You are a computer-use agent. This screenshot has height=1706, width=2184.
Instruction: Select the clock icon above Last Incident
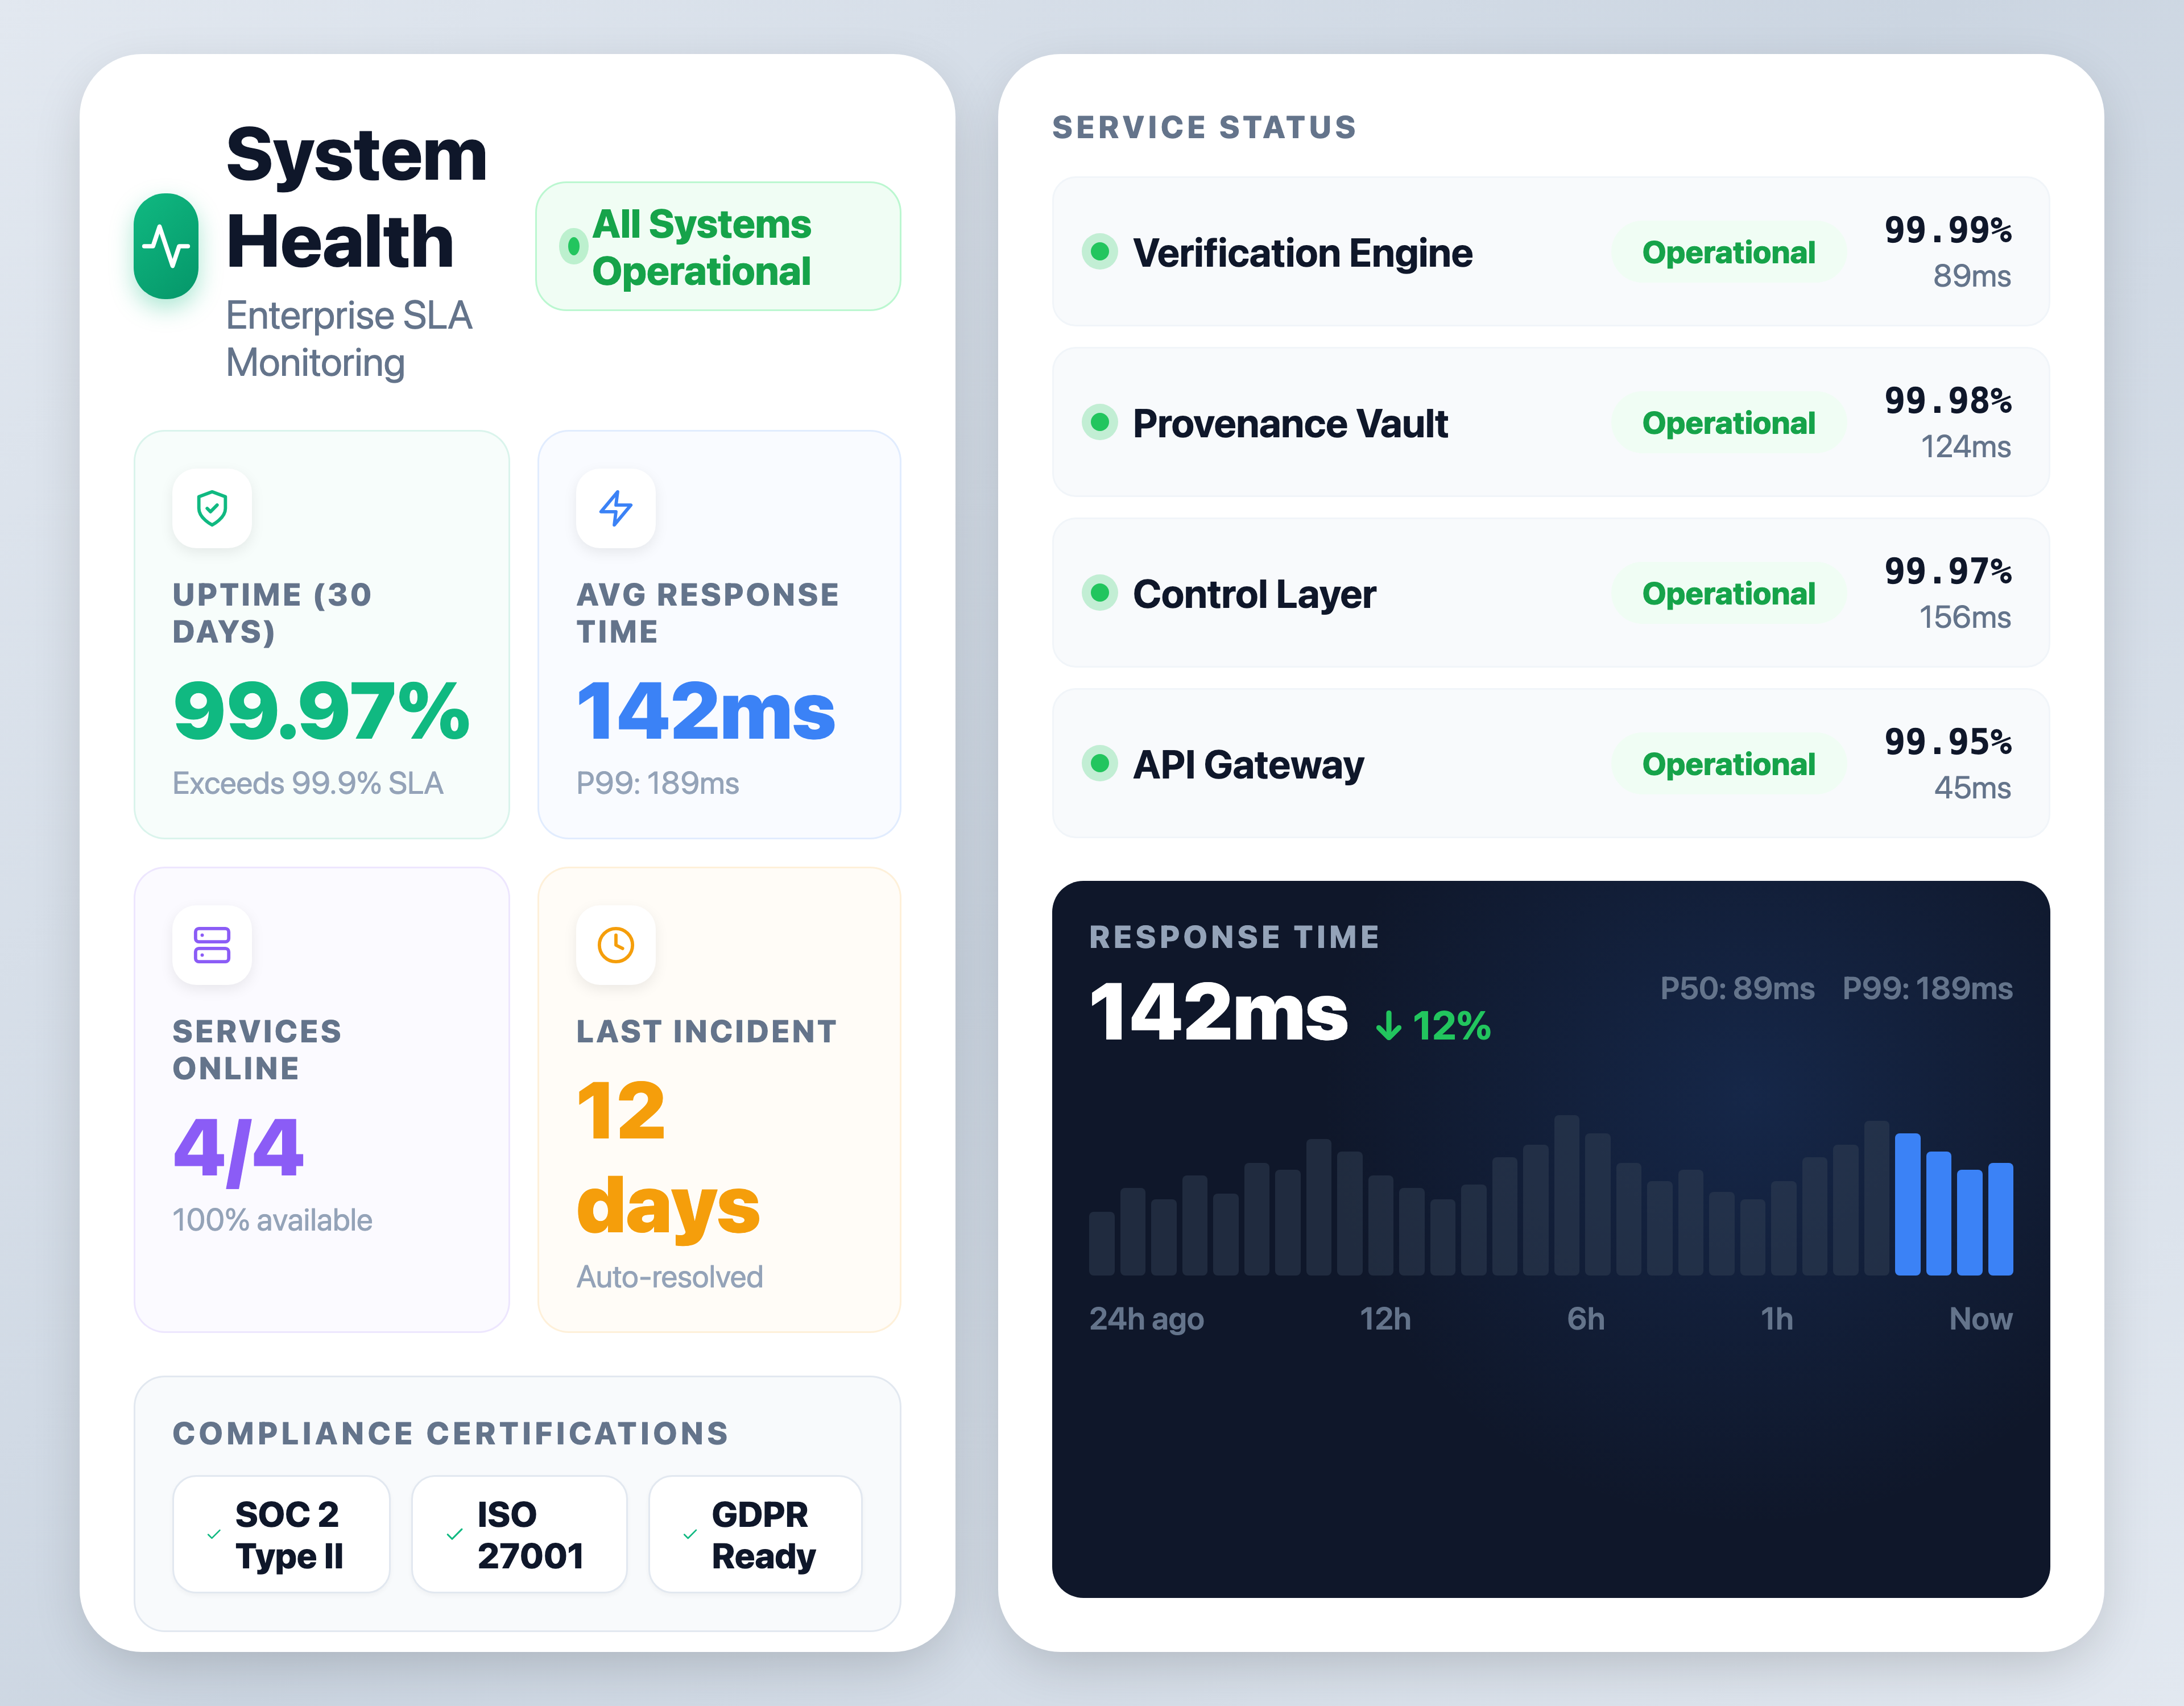coord(615,945)
